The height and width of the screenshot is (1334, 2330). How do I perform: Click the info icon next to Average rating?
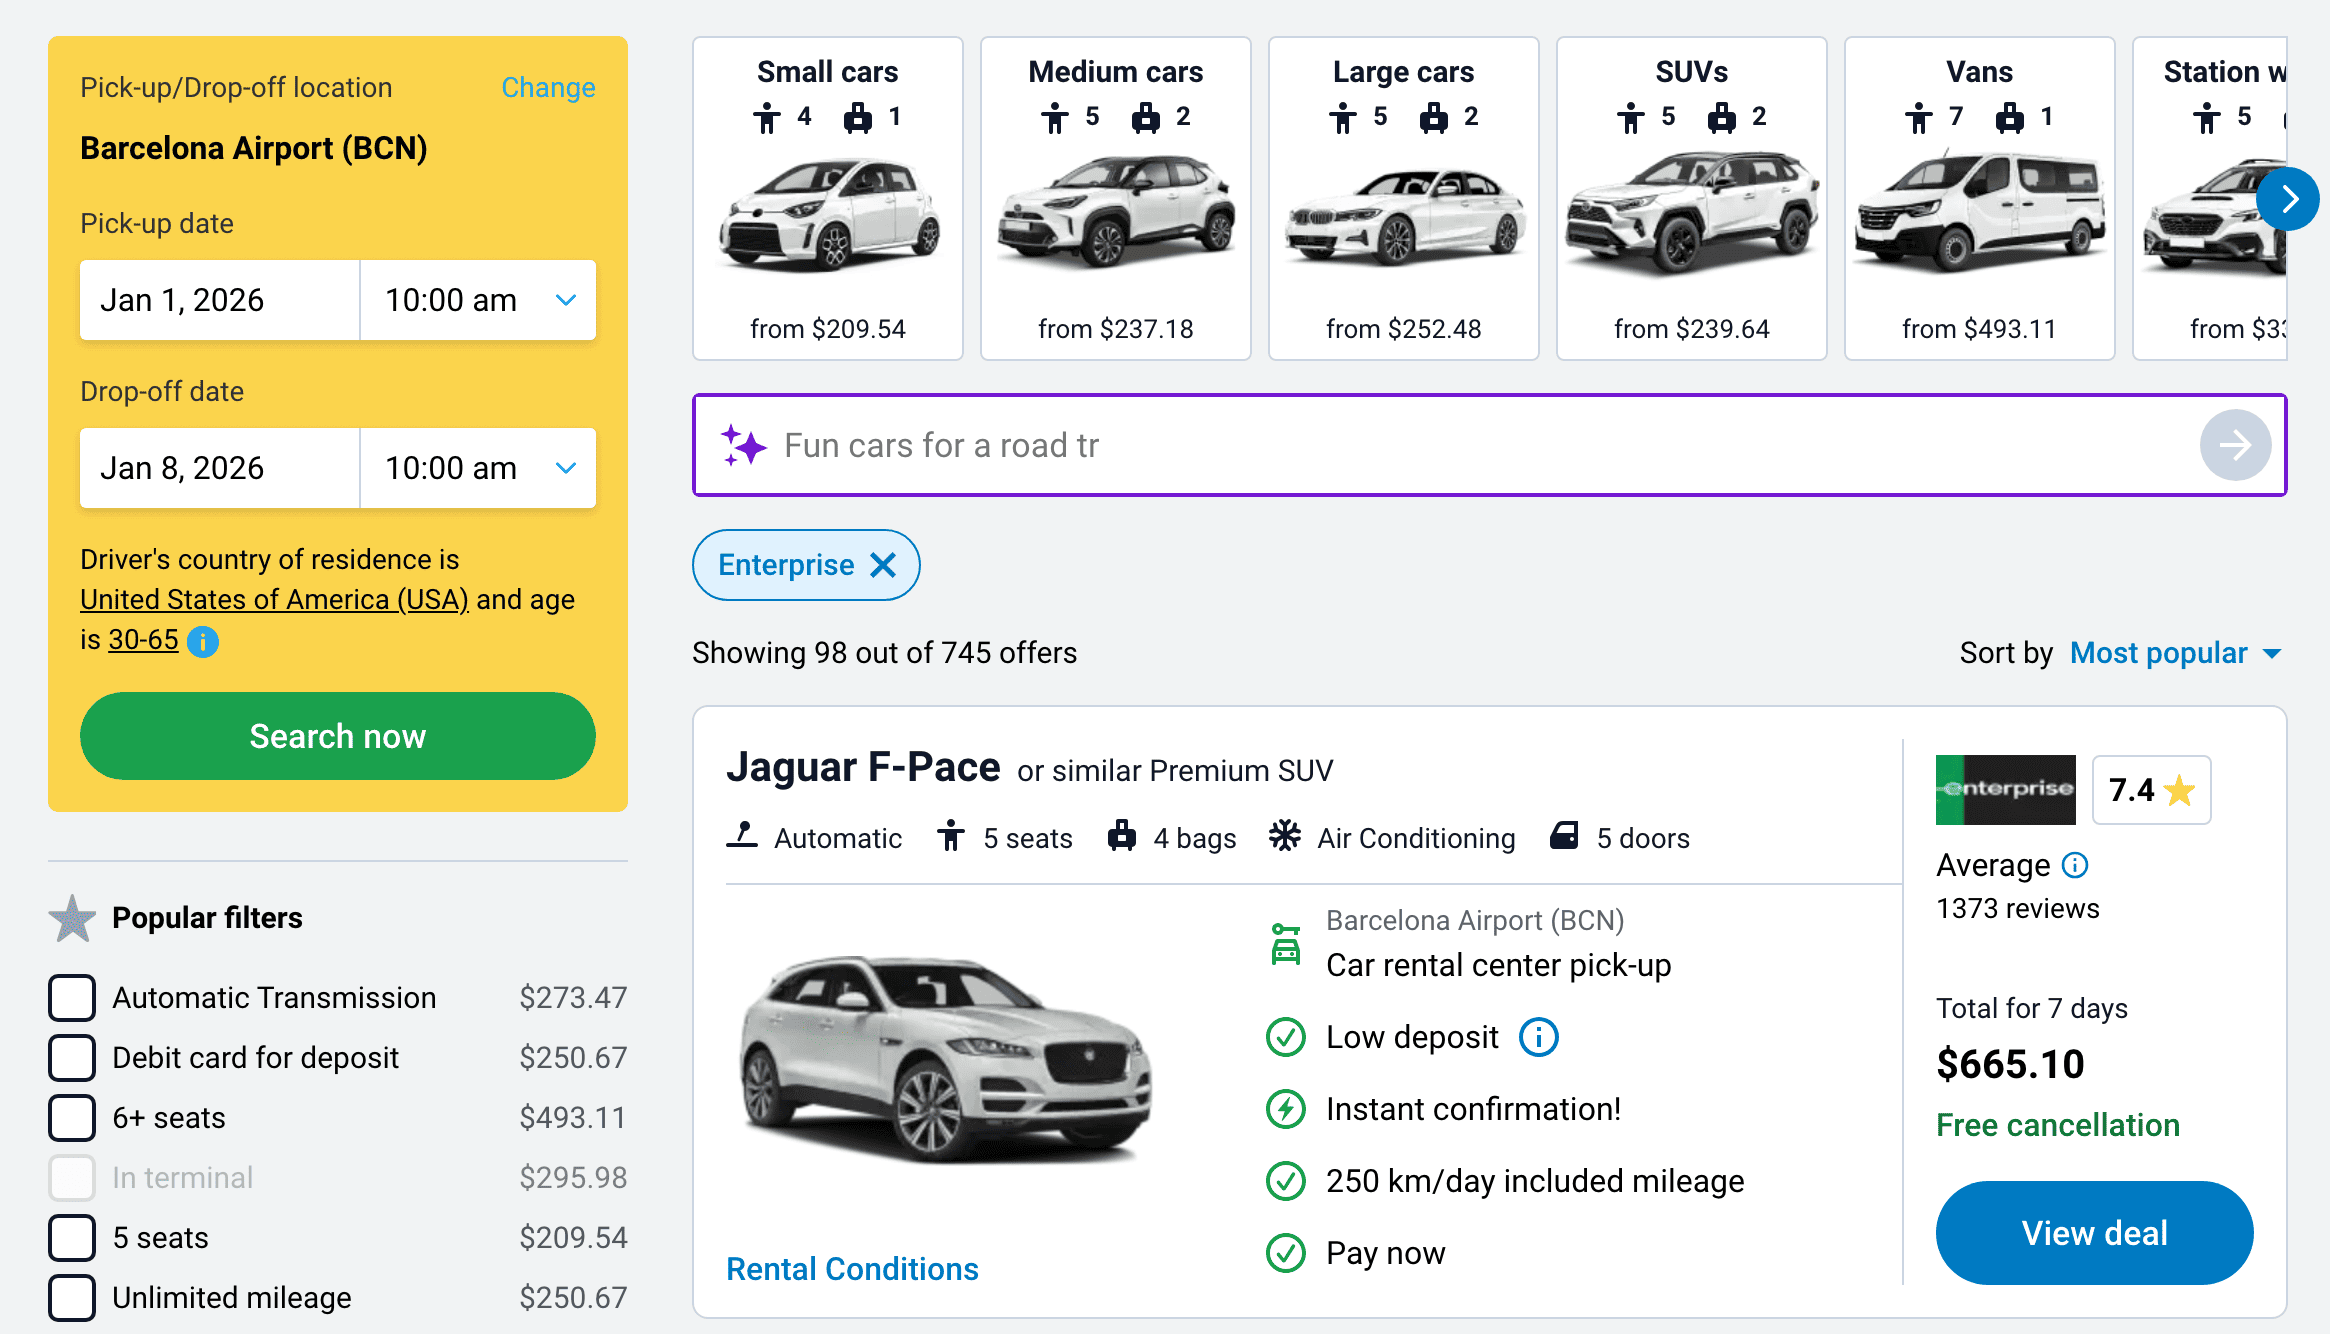(2075, 865)
